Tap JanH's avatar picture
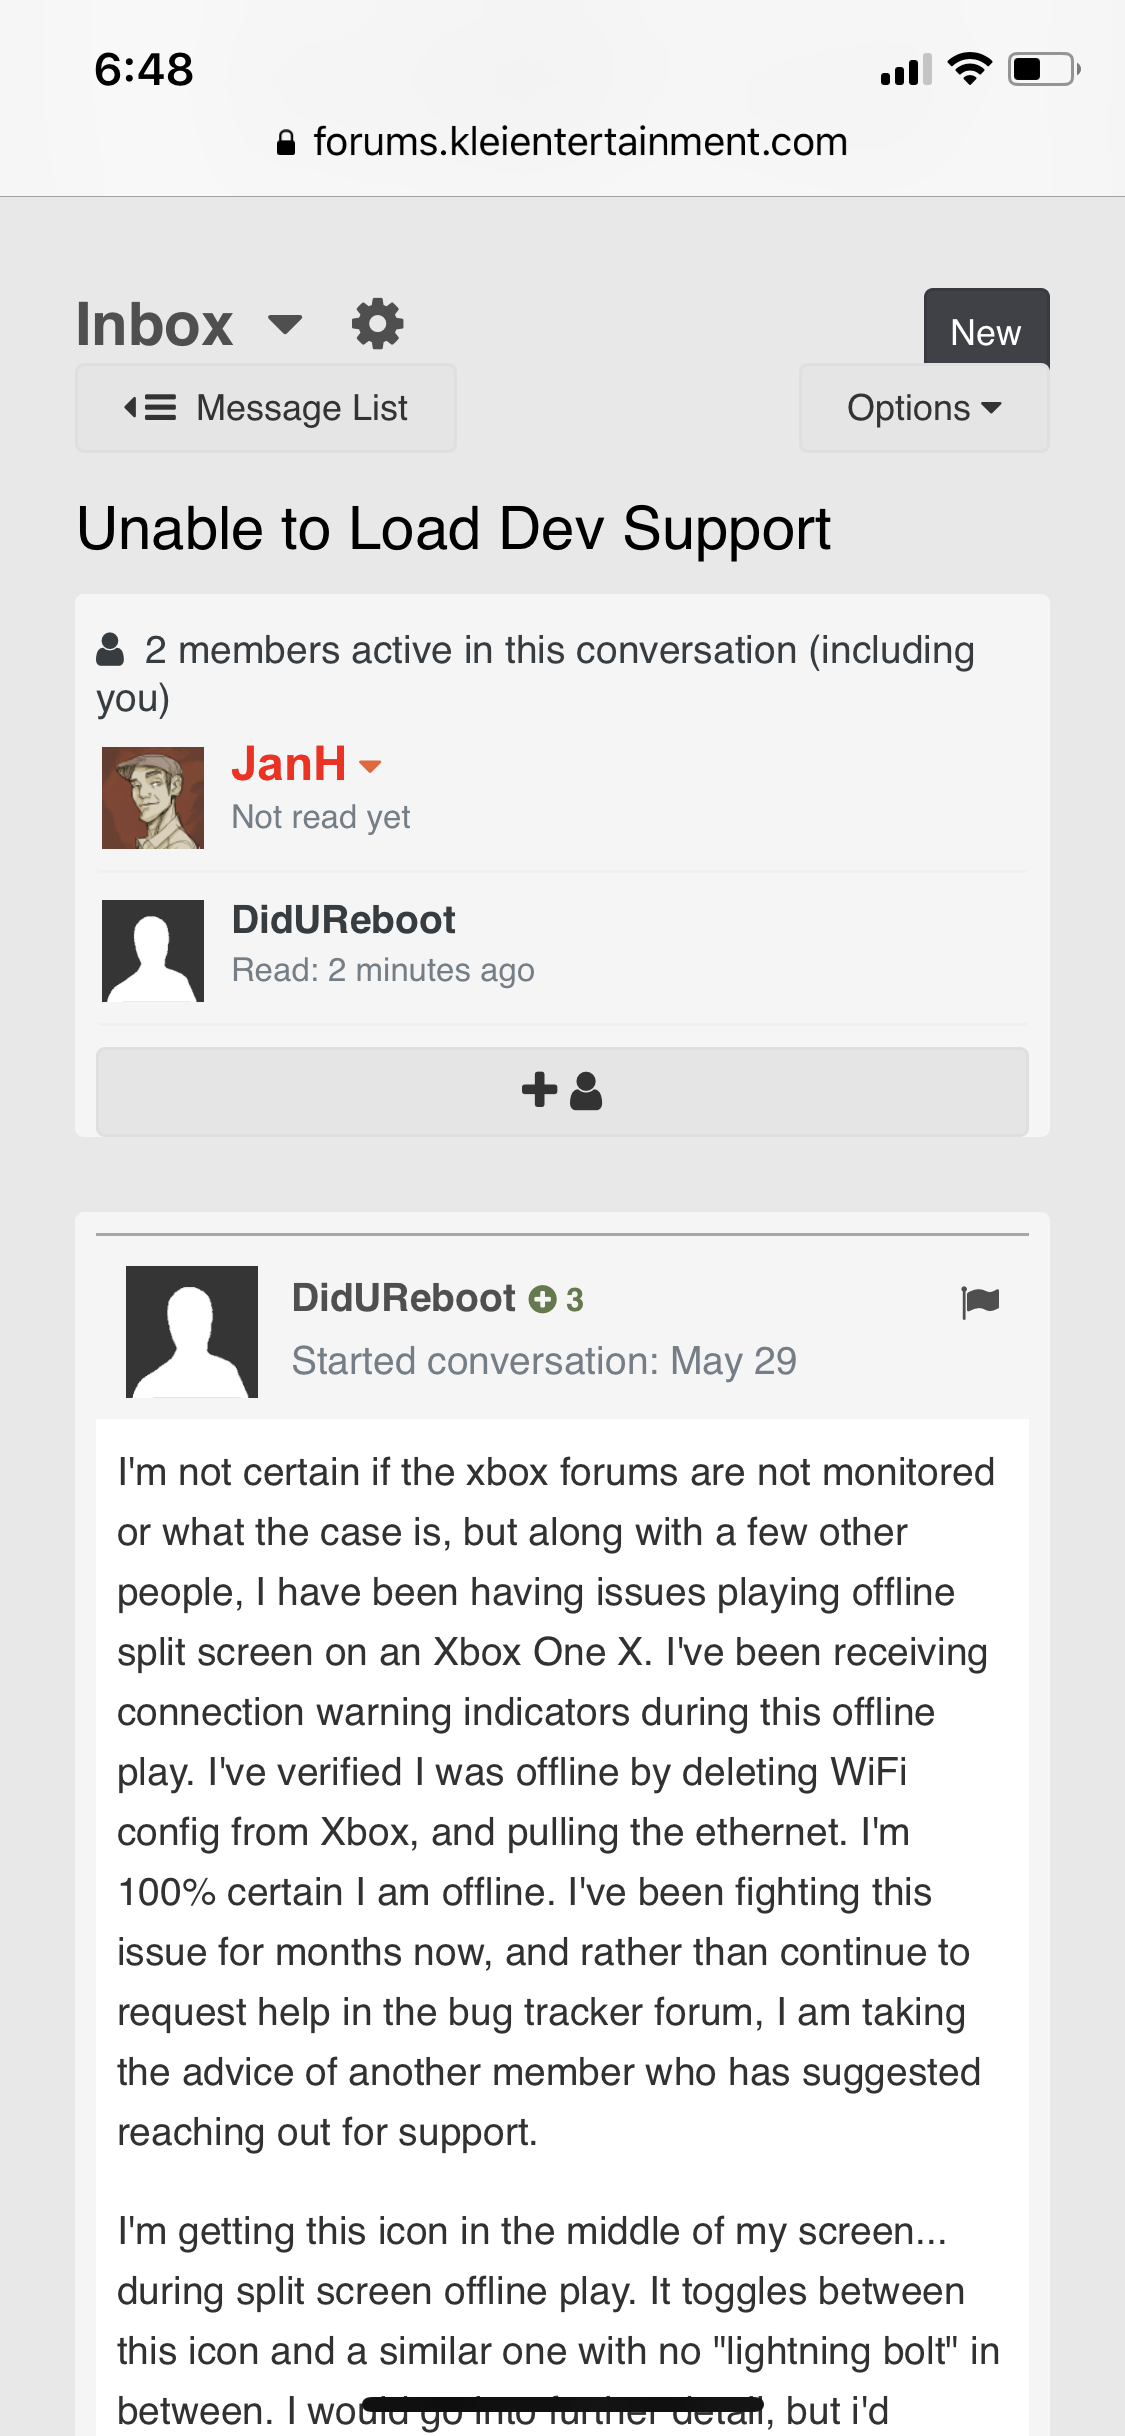Viewport: 1125px width, 2436px height. pyautogui.click(x=153, y=798)
